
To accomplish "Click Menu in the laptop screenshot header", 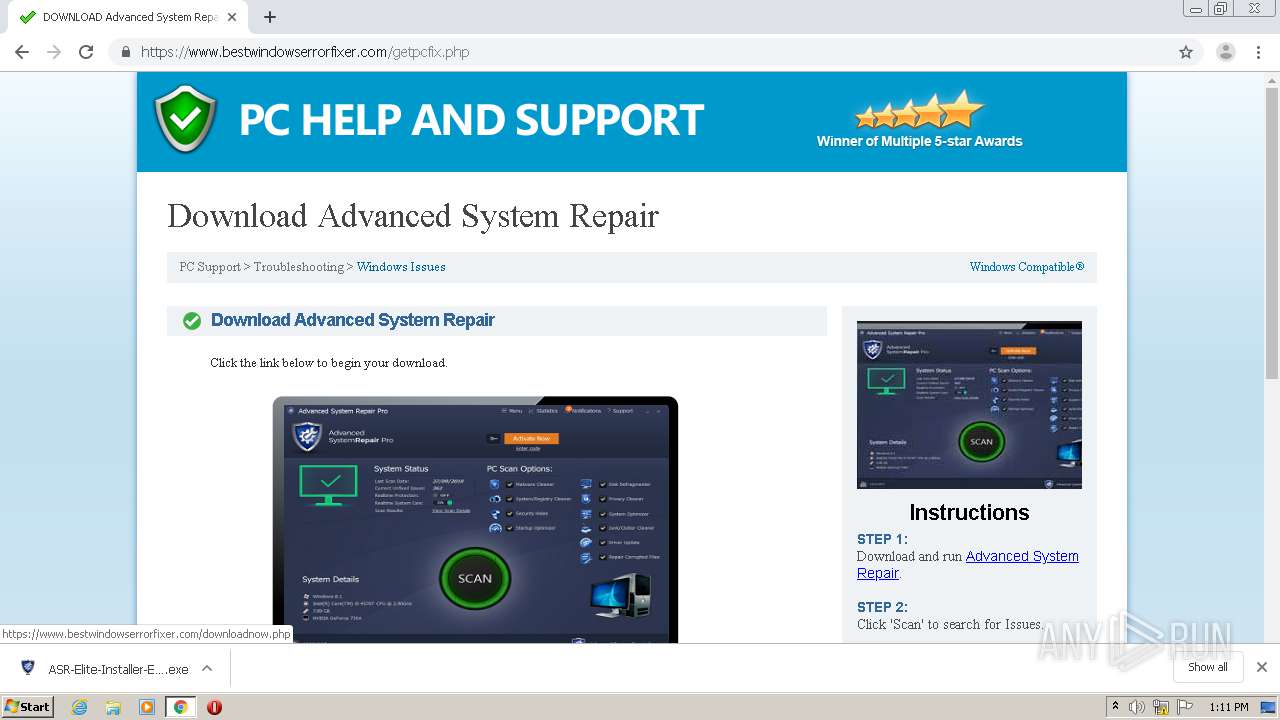I will coord(511,411).
